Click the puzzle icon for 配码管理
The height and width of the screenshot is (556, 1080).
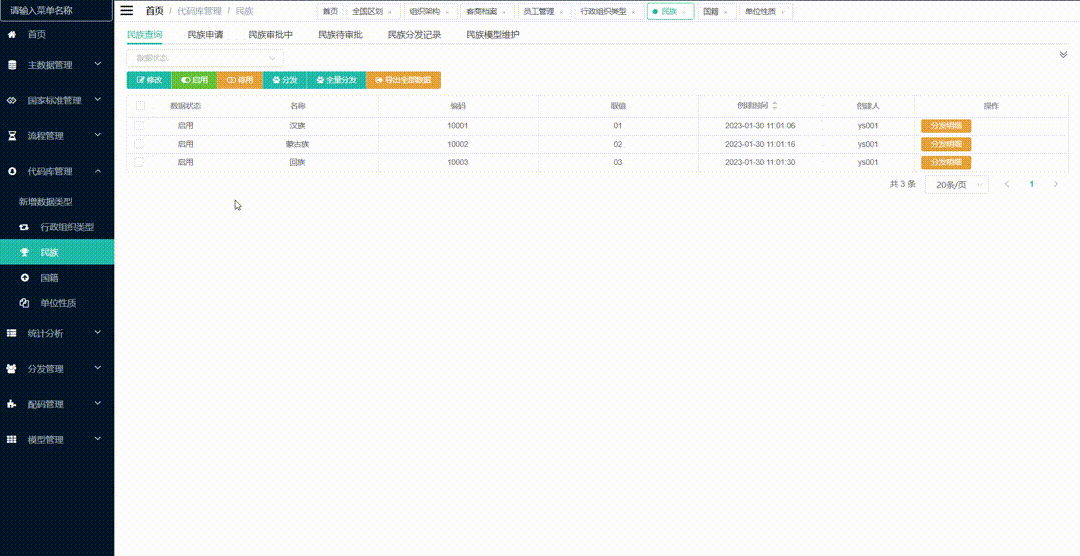pos(12,405)
